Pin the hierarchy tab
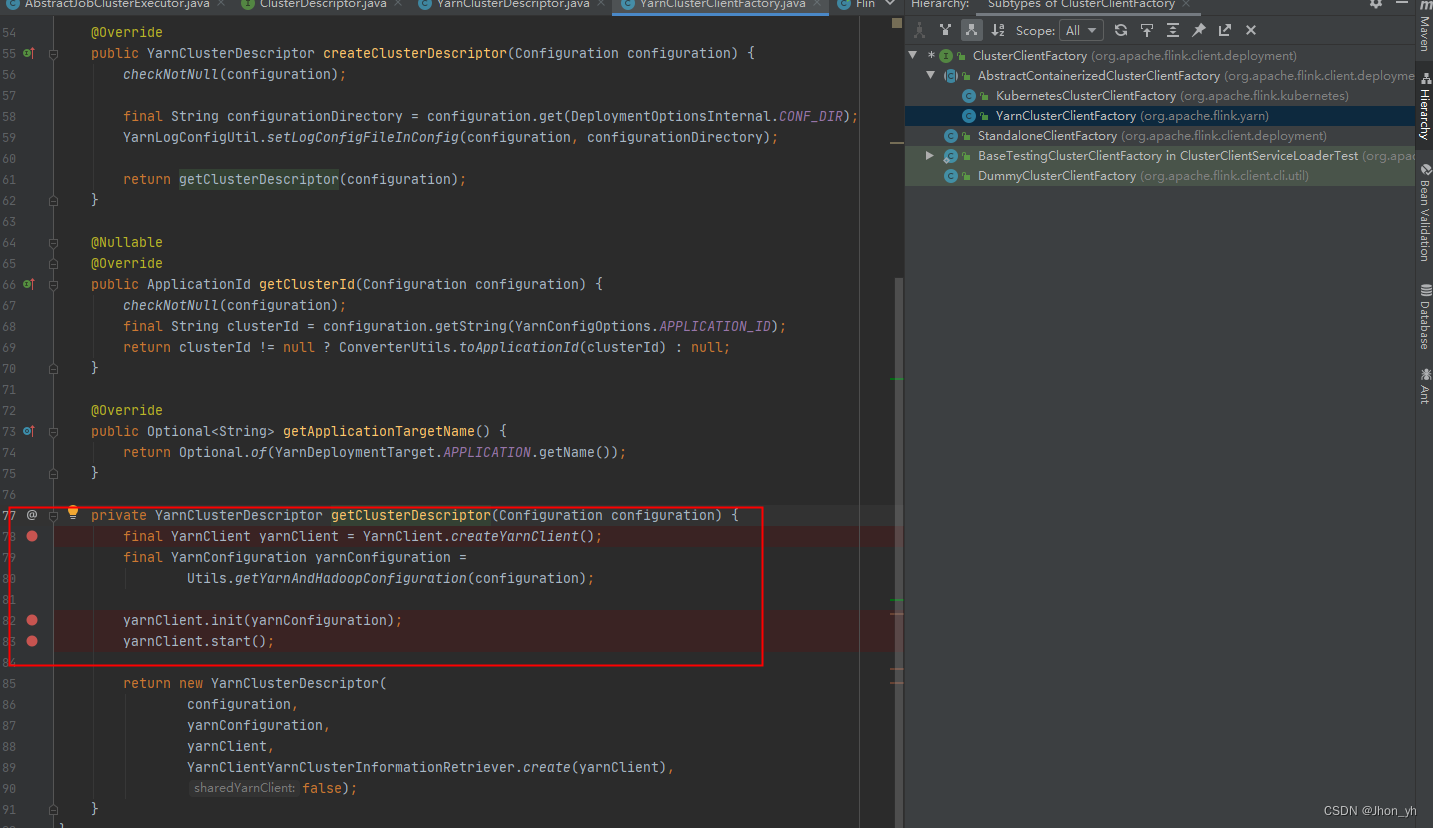This screenshot has height=828, width=1433. 1199,30
